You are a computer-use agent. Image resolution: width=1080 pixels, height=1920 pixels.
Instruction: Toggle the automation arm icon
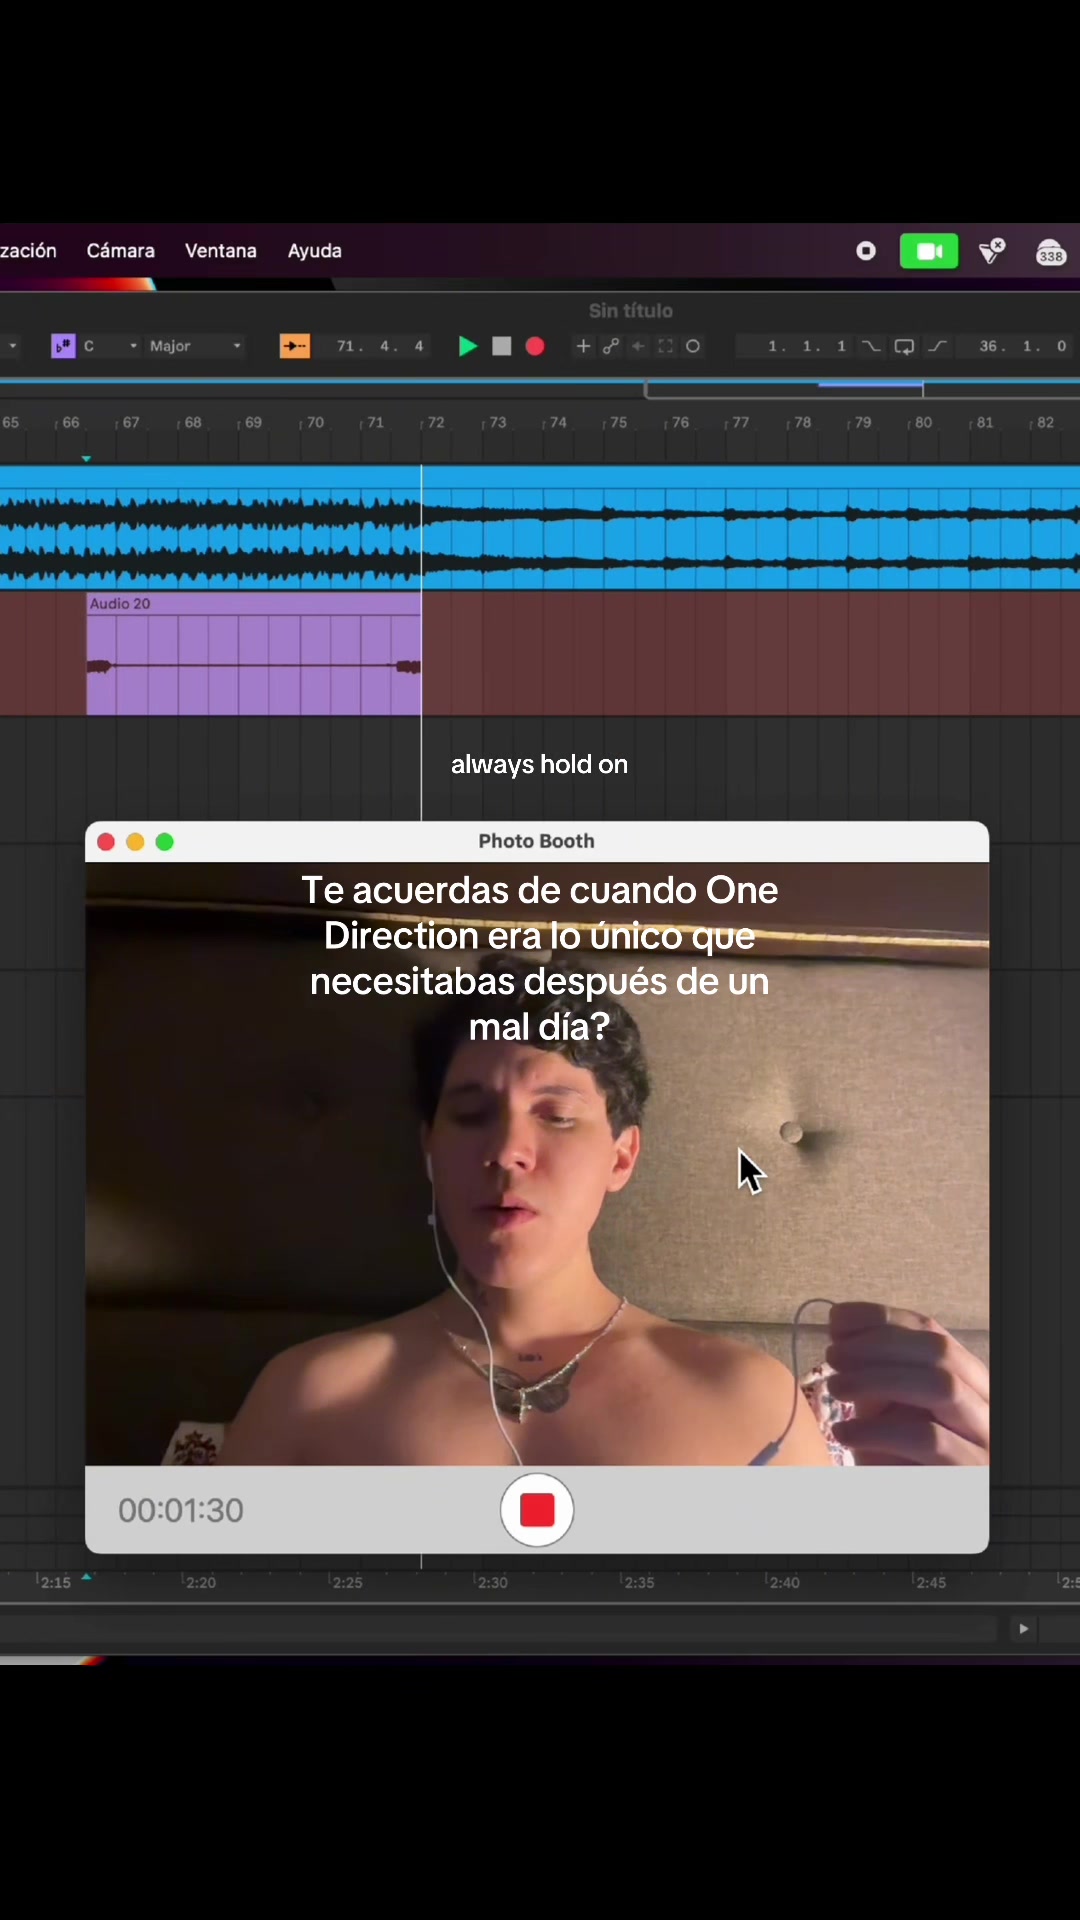[x=611, y=346]
